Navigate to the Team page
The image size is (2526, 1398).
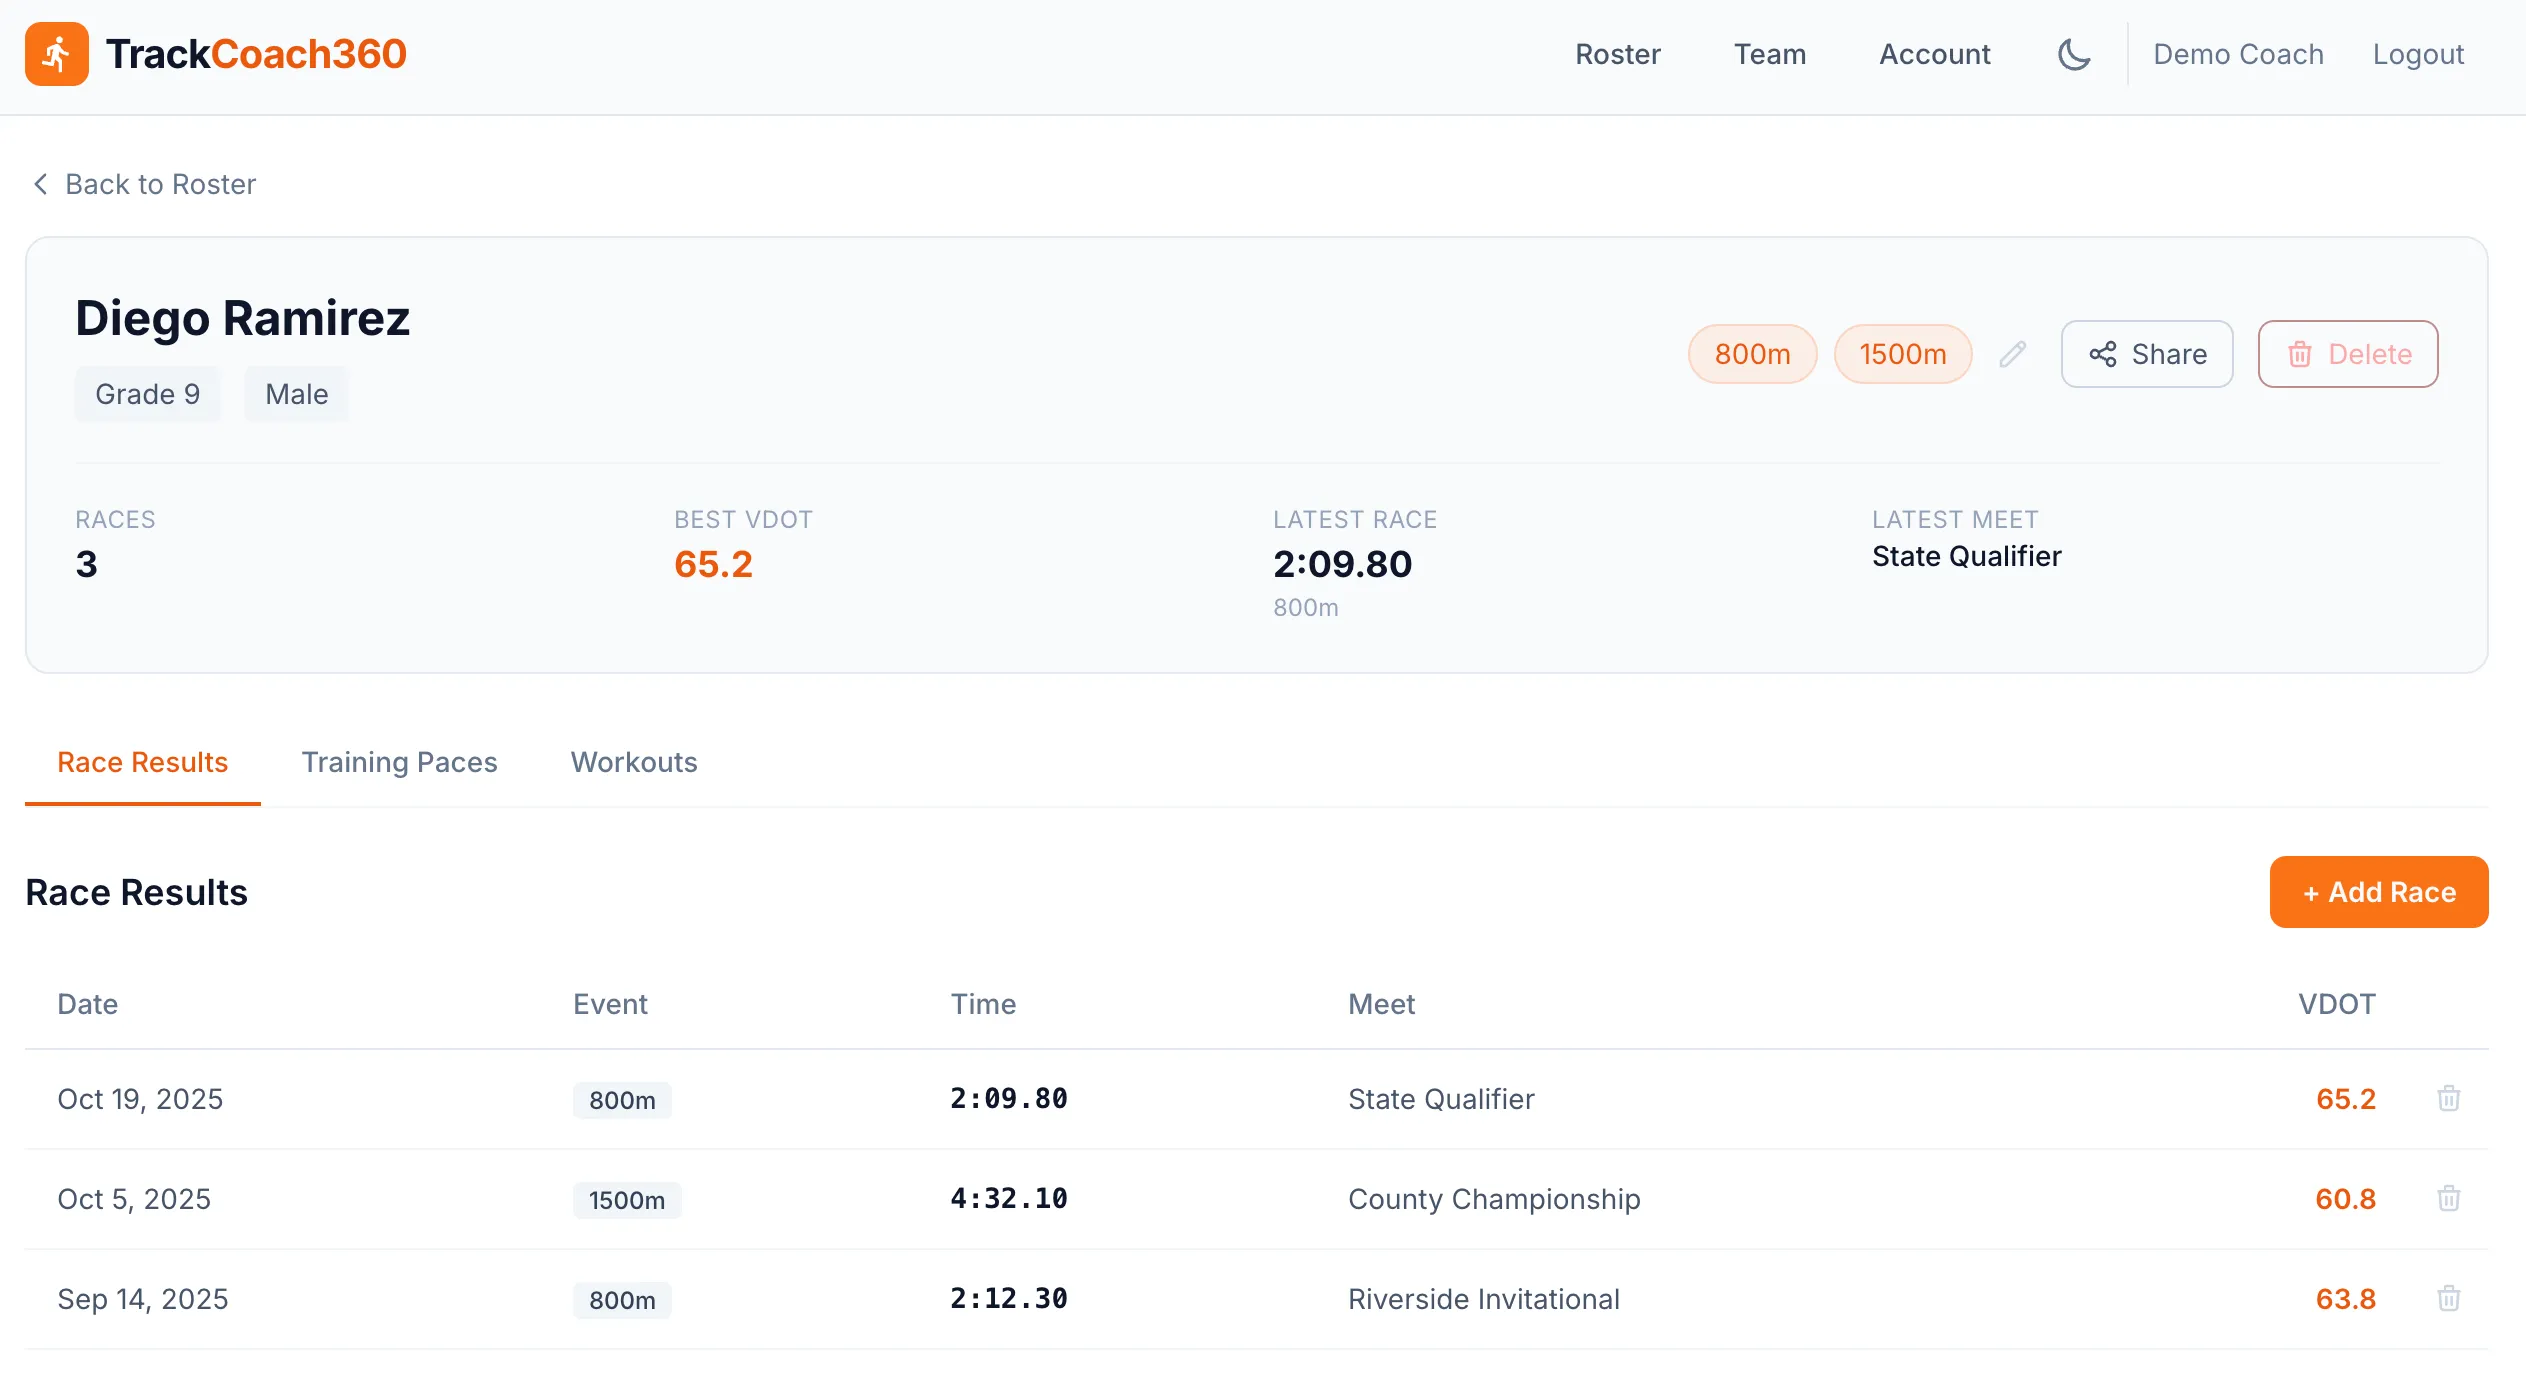pos(1770,54)
